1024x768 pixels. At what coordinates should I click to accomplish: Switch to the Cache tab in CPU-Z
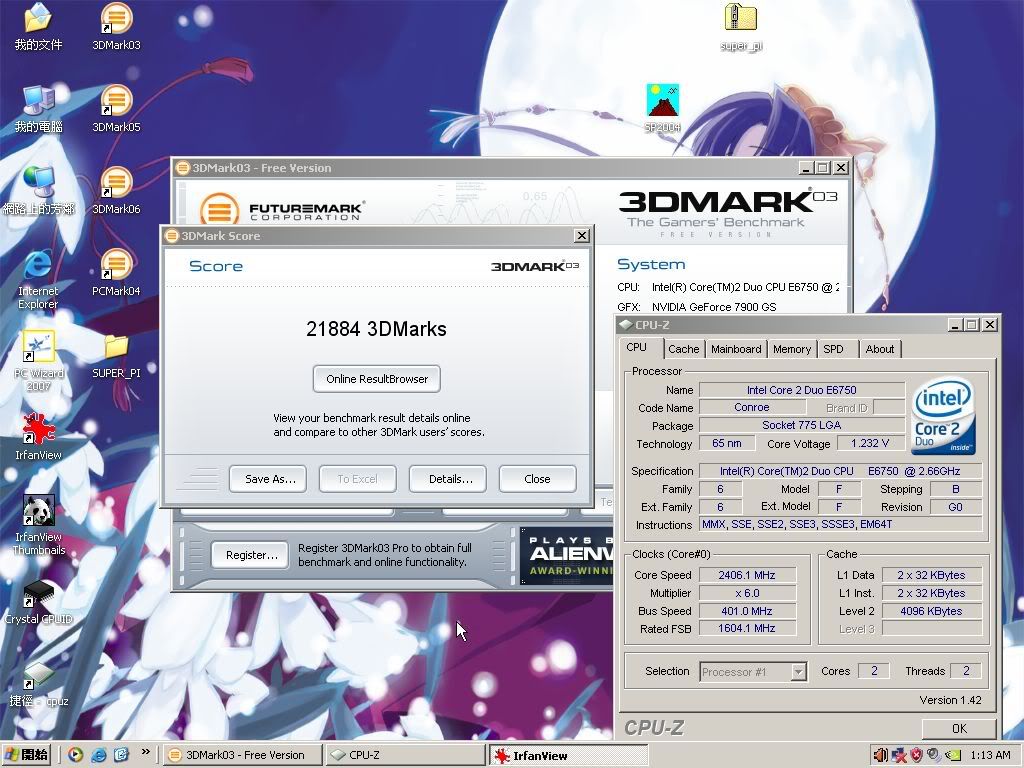click(683, 349)
